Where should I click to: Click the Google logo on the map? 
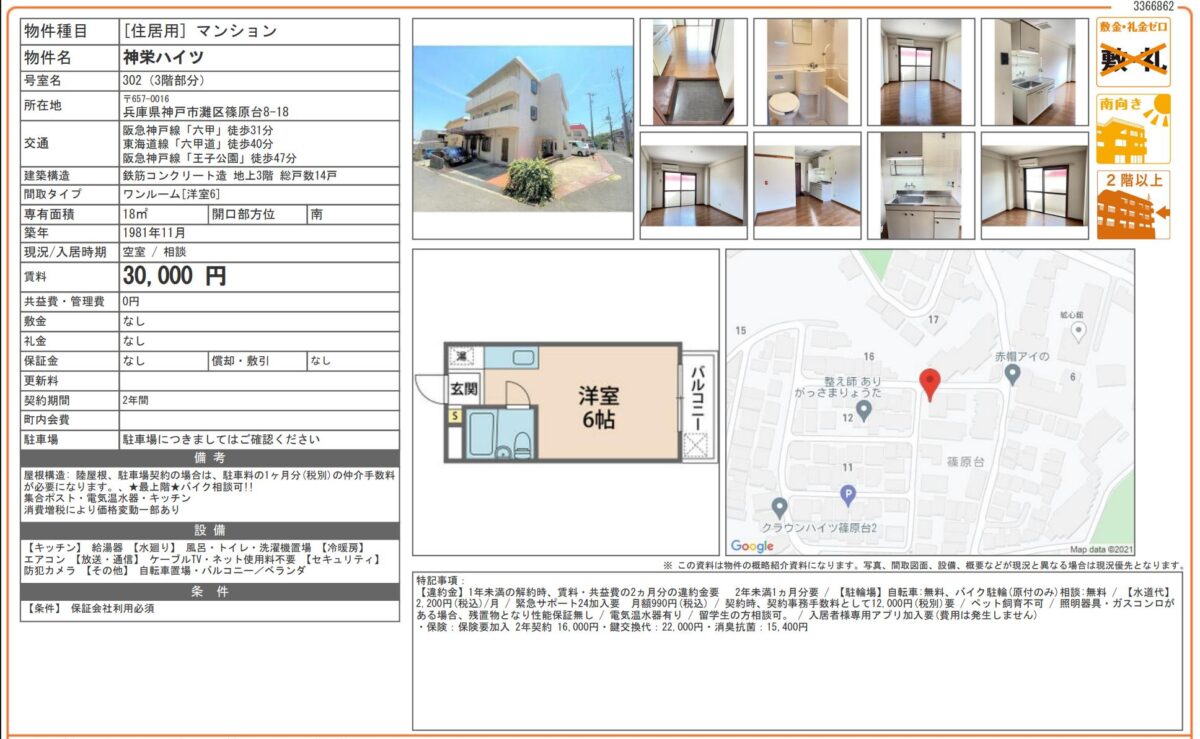[x=752, y=546]
